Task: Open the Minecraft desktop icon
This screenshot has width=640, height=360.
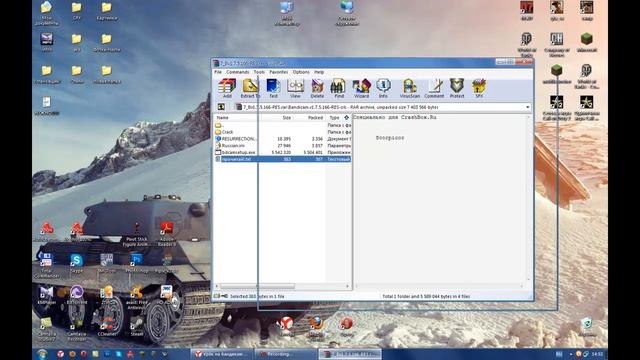Action: [587, 42]
